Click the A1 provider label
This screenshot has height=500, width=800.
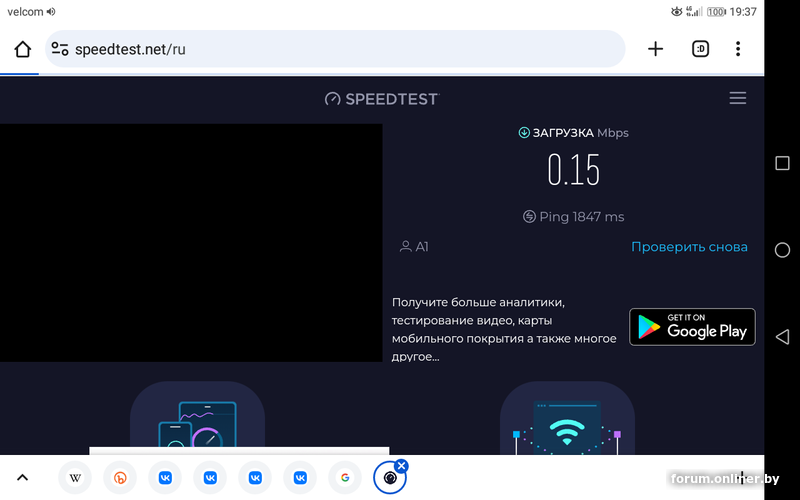pyautogui.click(x=422, y=247)
